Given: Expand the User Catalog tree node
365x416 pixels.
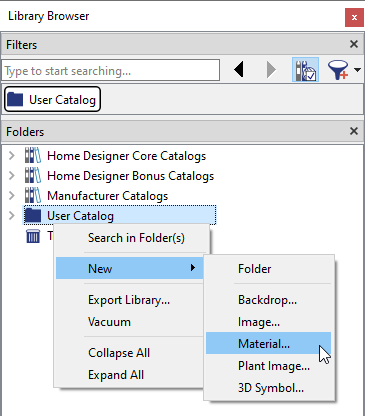Looking at the screenshot, I should tap(12, 216).
